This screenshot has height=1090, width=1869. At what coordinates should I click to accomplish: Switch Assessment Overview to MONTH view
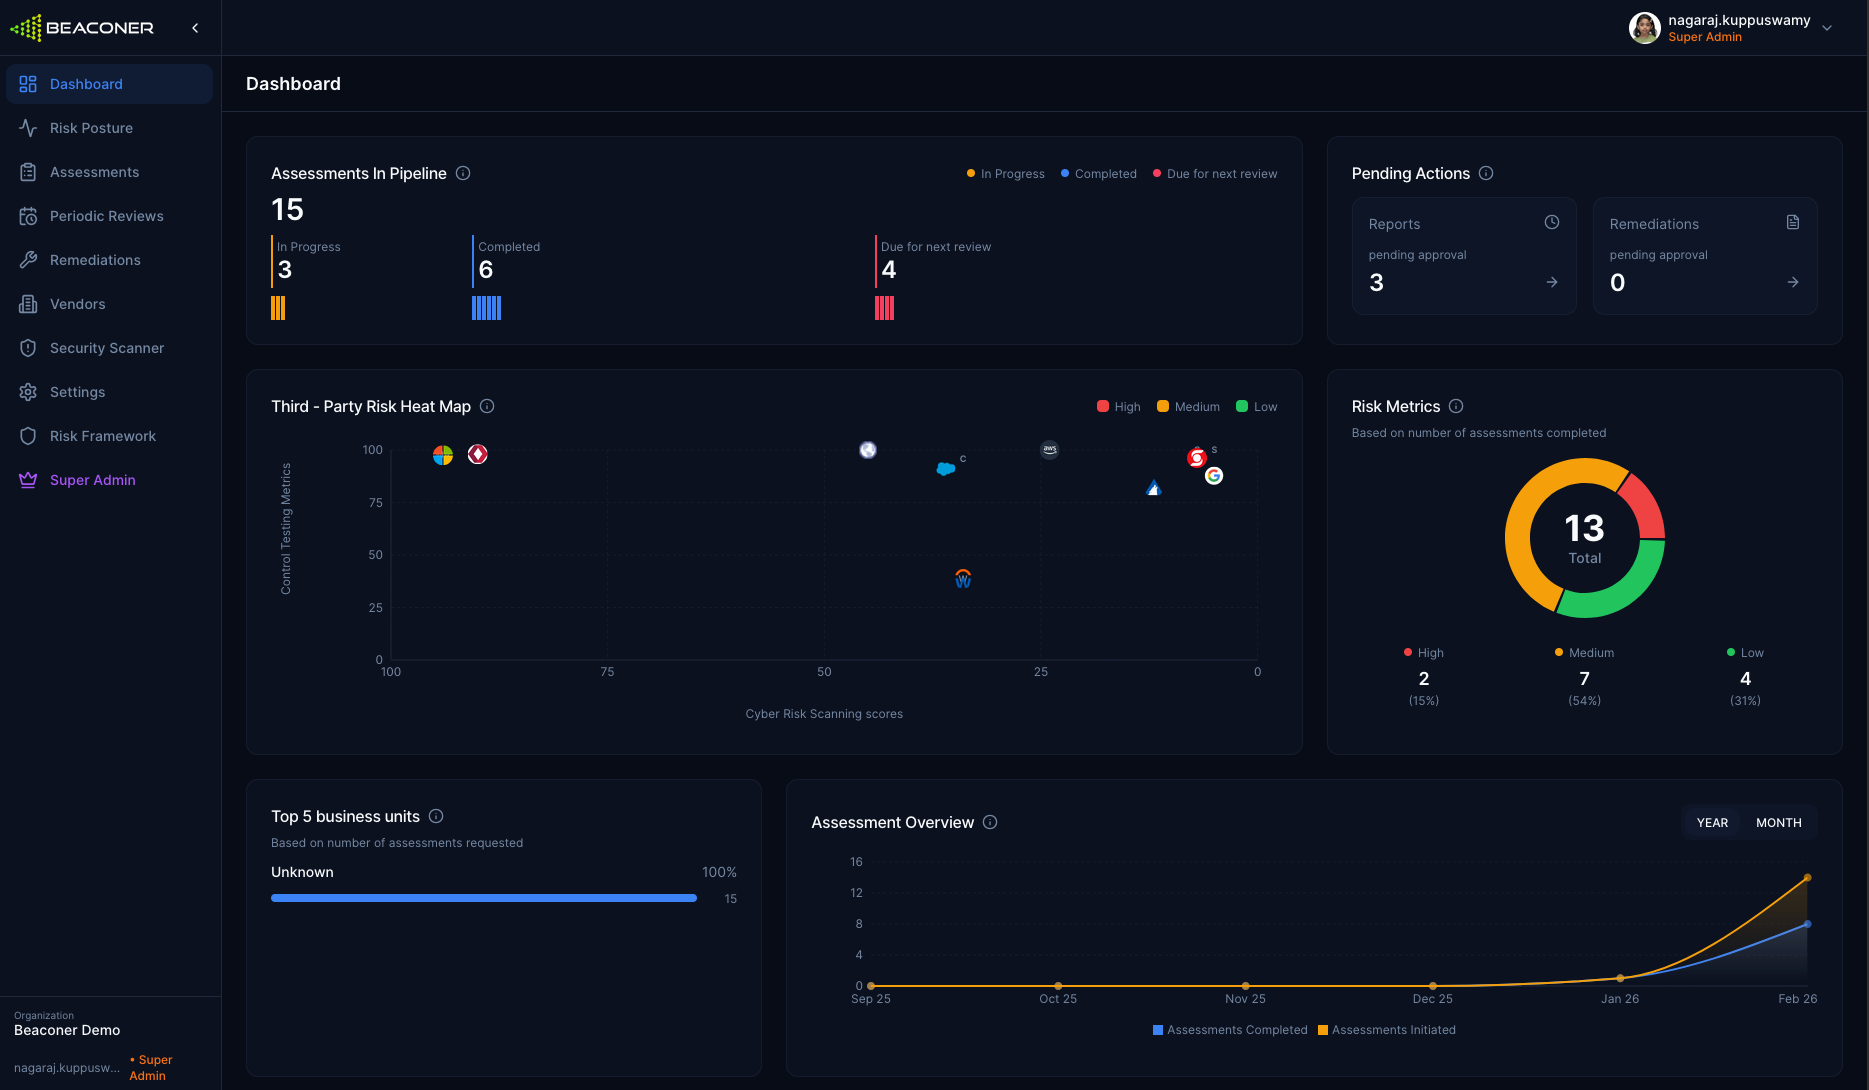(1778, 822)
